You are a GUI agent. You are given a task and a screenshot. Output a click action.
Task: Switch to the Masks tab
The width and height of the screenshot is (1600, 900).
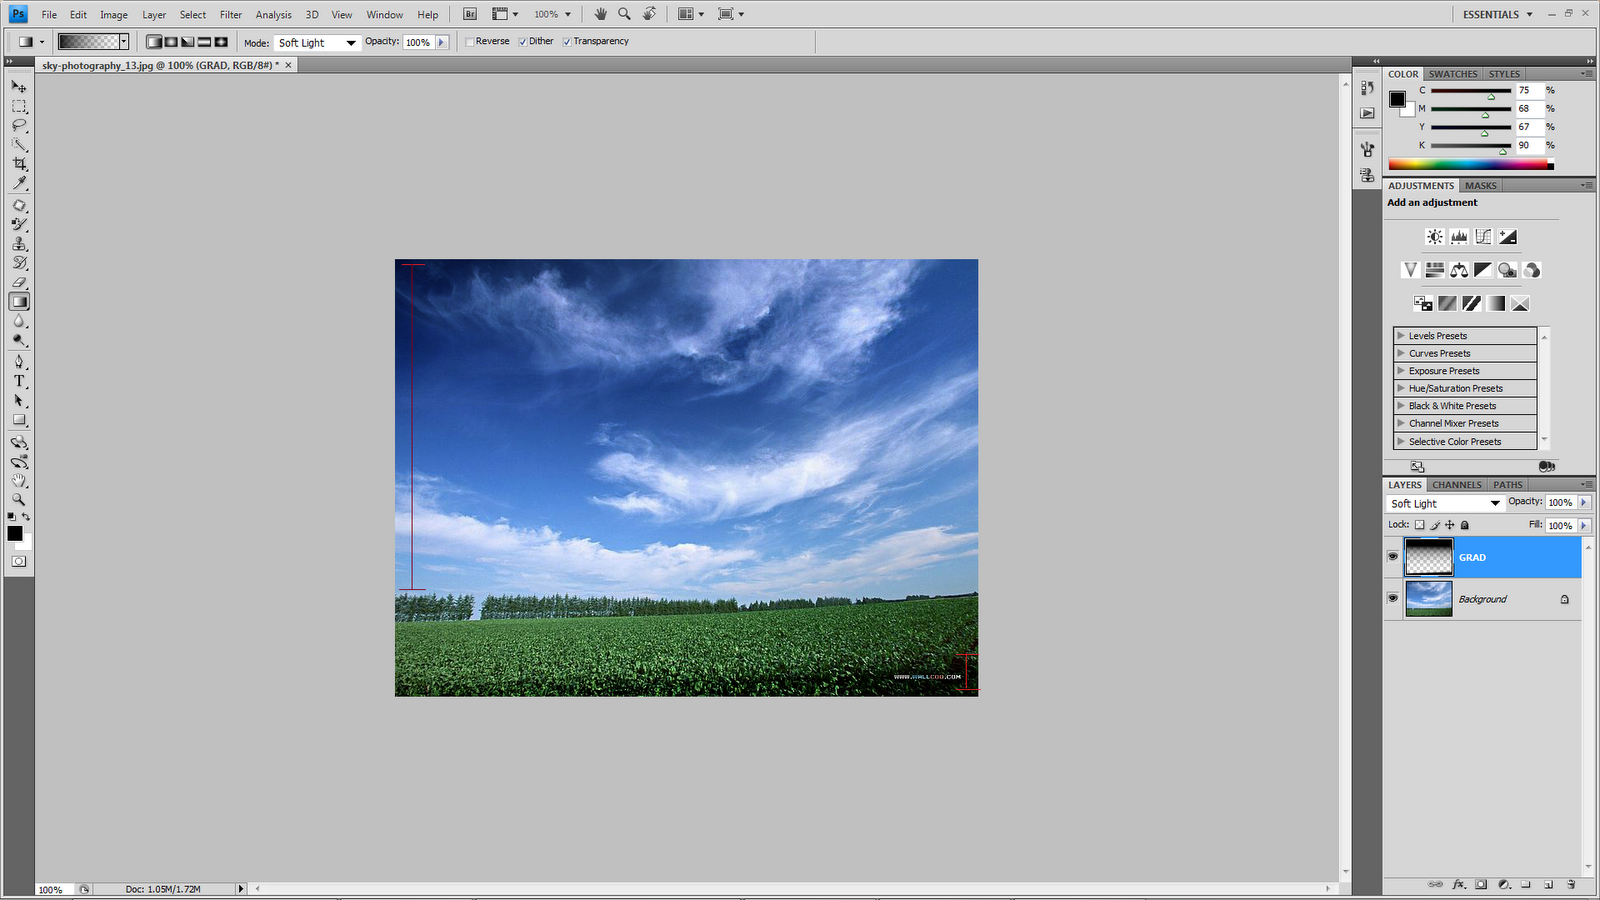pyautogui.click(x=1481, y=186)
